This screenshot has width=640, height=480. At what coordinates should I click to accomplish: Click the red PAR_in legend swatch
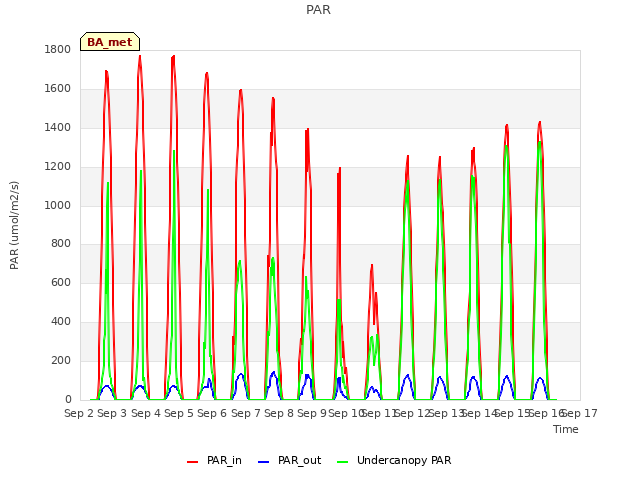[x=192, y=462]
